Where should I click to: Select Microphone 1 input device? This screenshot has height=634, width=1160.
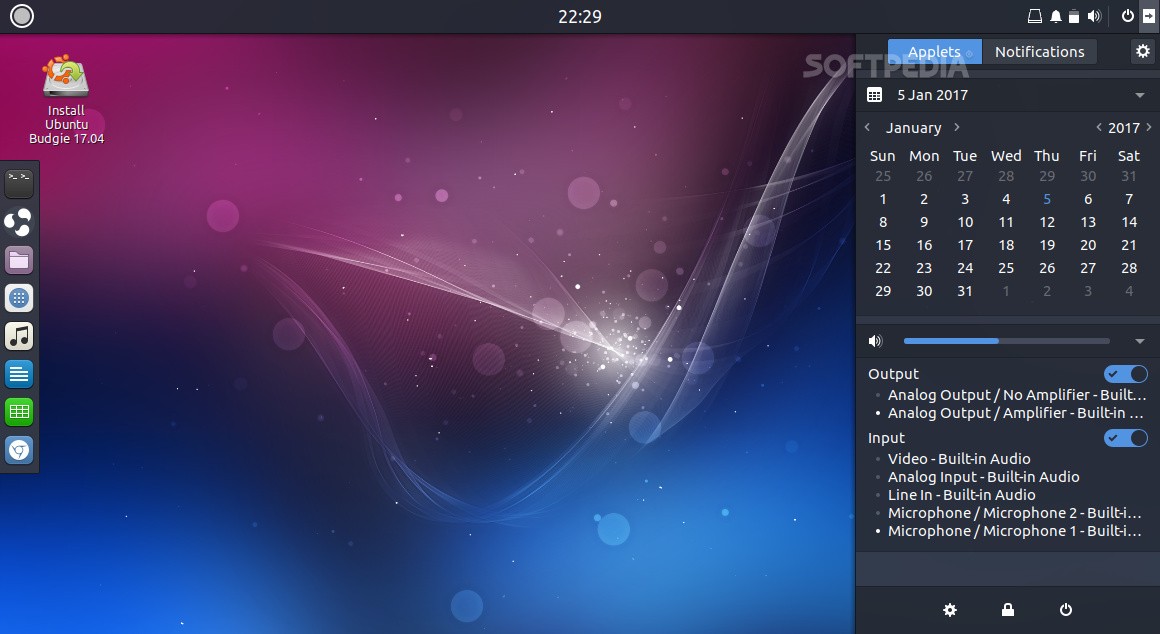pyautogui.click(x=1014, y=531)
